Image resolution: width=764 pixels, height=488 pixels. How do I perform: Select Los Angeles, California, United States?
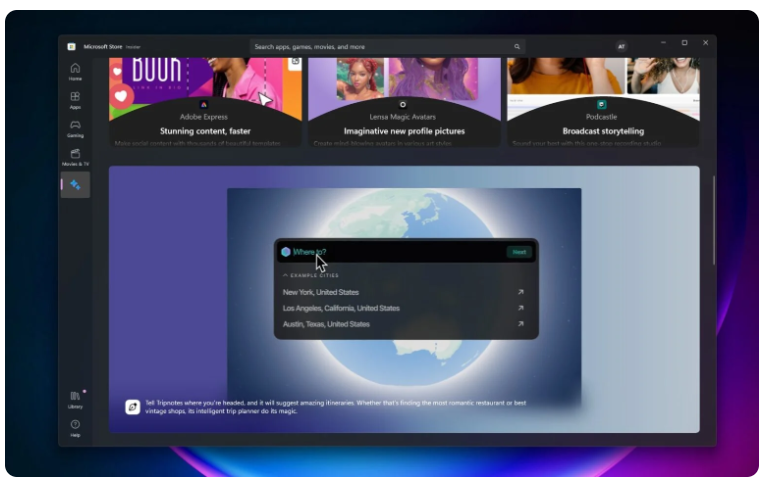341,309
